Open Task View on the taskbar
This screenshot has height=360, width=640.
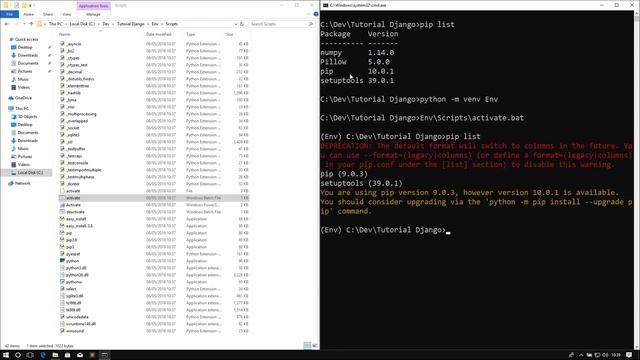[x=30, y=355]
